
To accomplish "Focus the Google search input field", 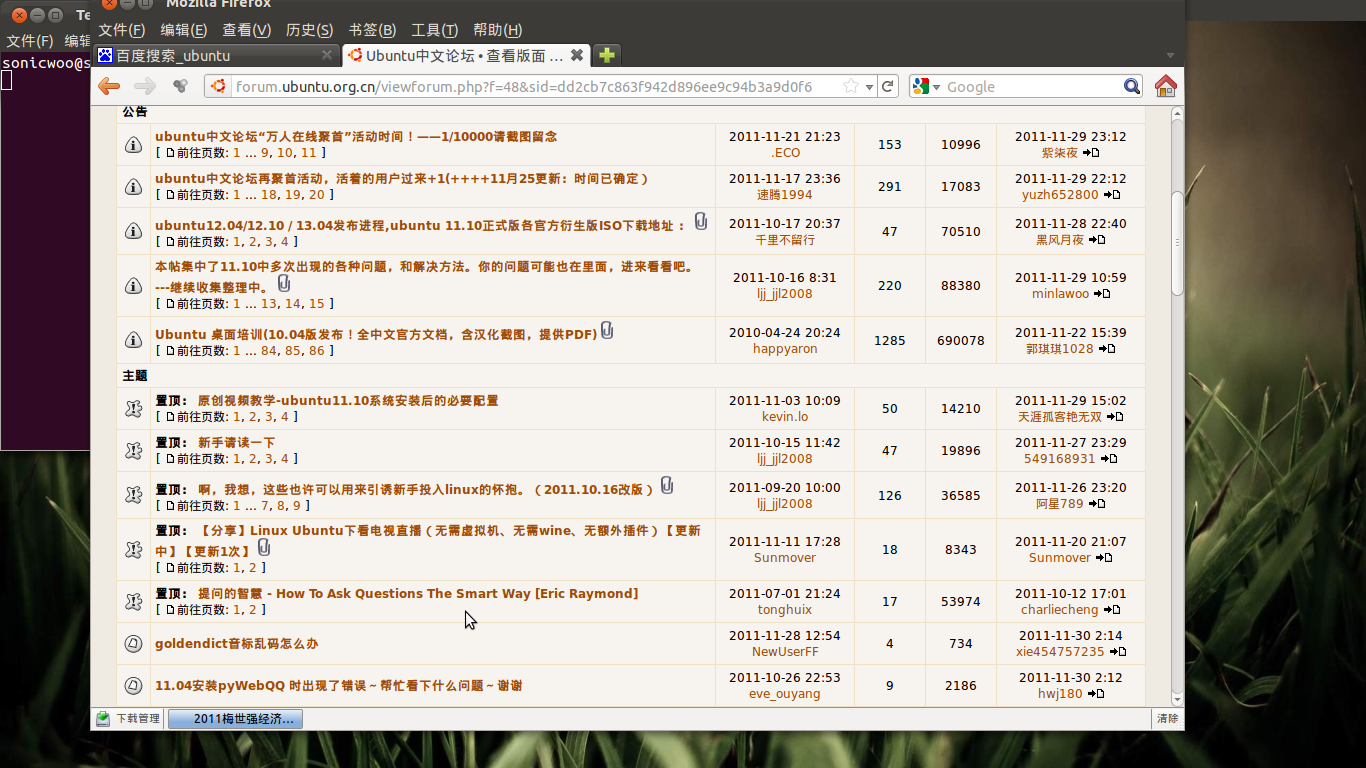I will point(1032,87).
